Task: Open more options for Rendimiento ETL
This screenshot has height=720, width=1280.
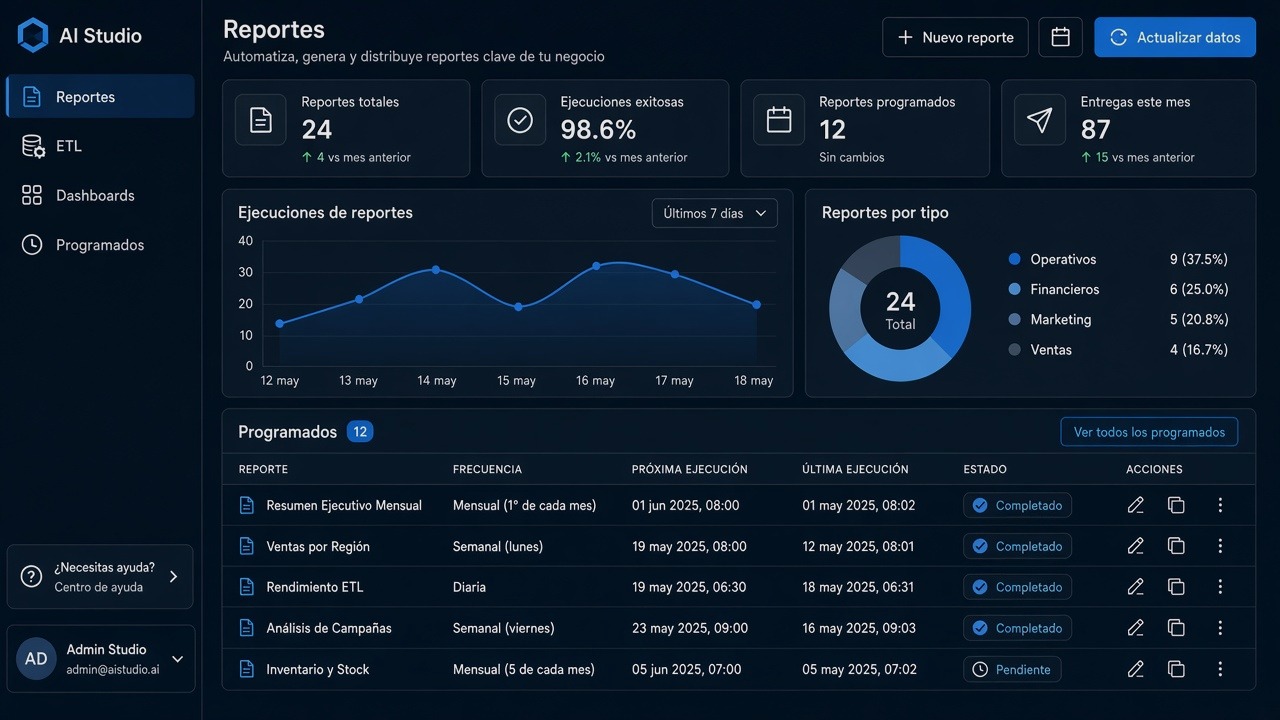Action: [1220, 587]
